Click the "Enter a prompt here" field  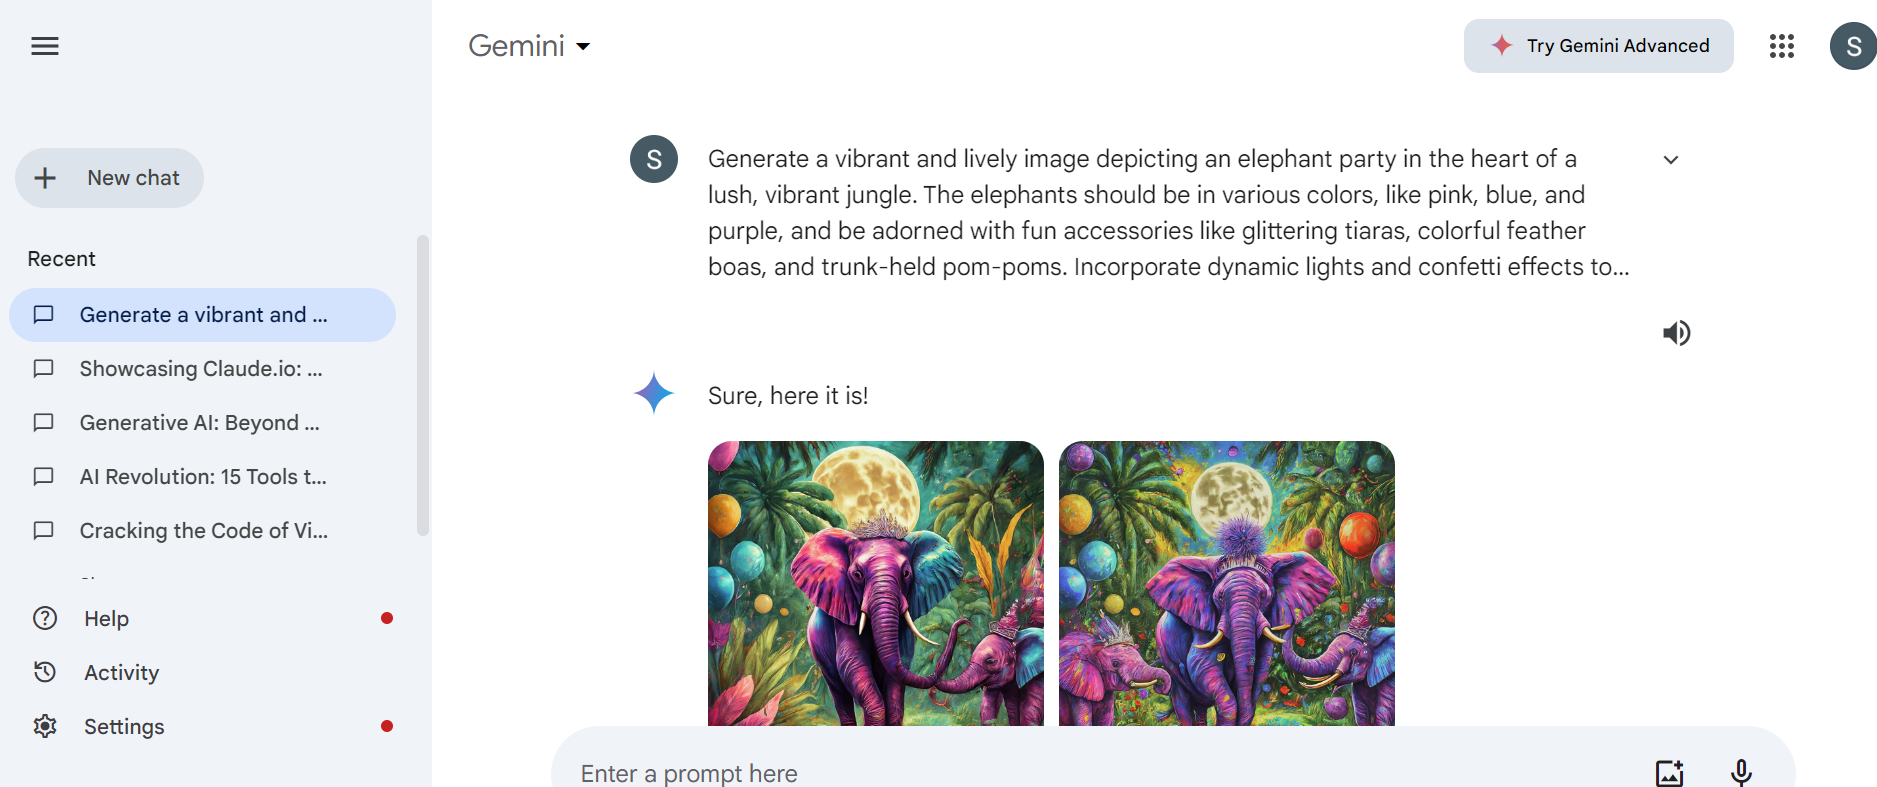[1100, 773]
